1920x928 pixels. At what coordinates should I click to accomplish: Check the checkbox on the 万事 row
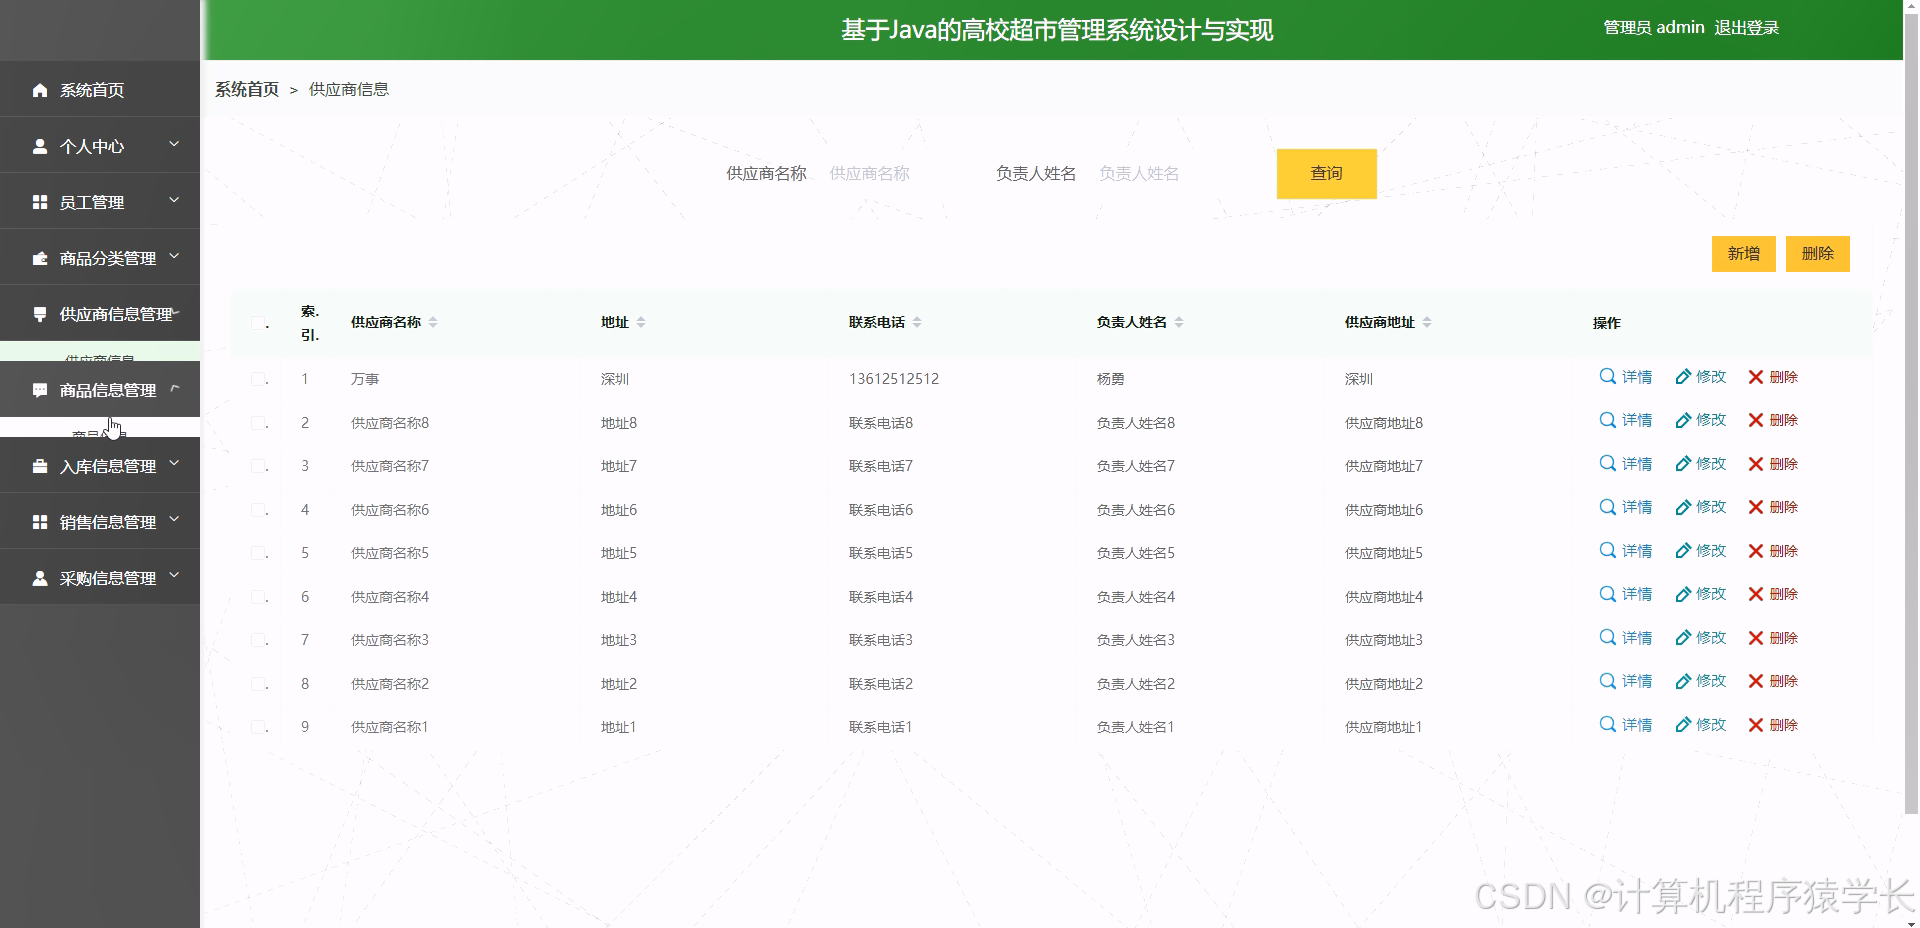coord(257,379)
